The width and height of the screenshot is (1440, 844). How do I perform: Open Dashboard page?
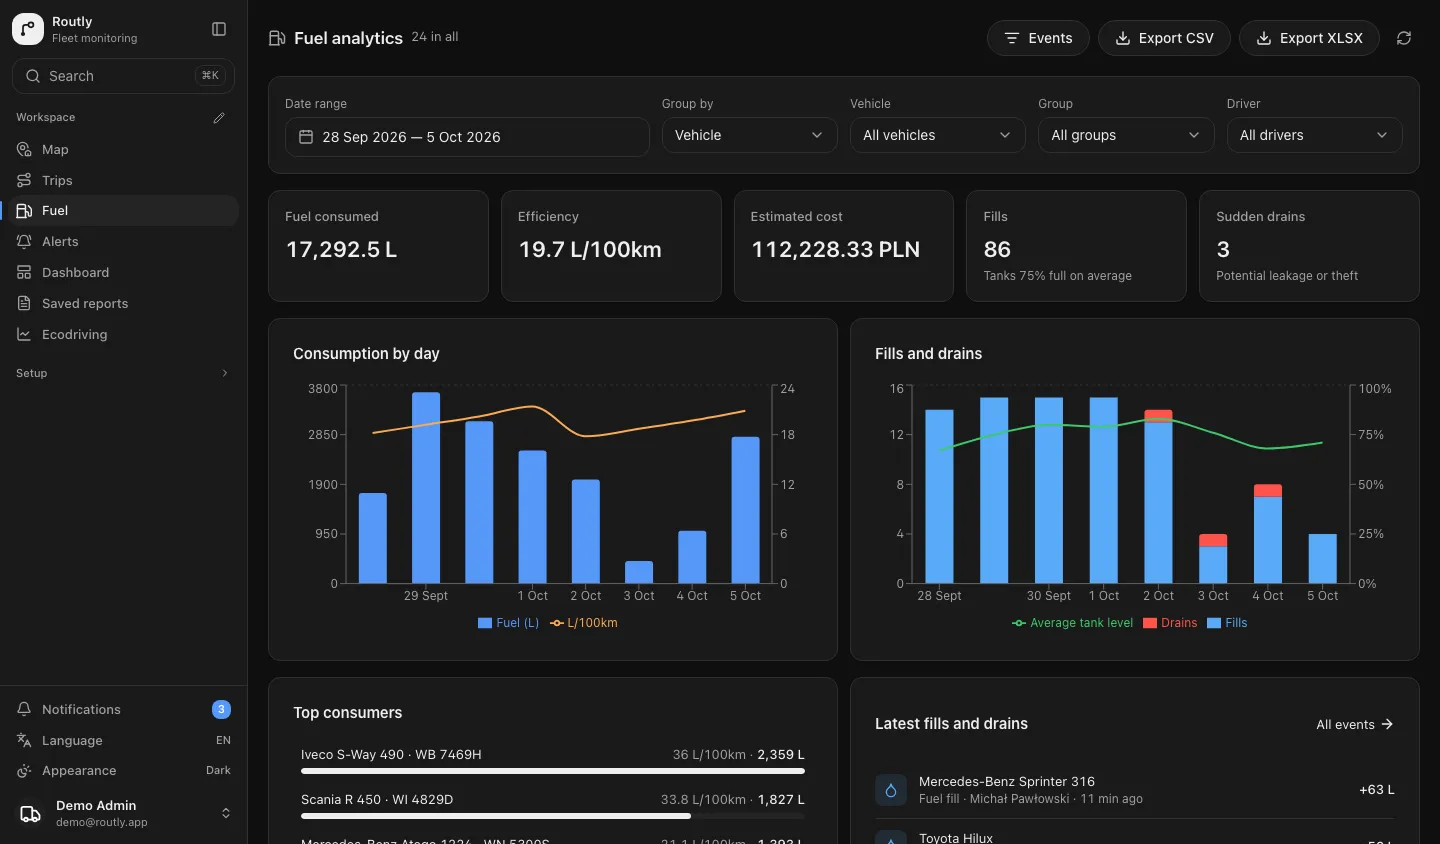123,272
